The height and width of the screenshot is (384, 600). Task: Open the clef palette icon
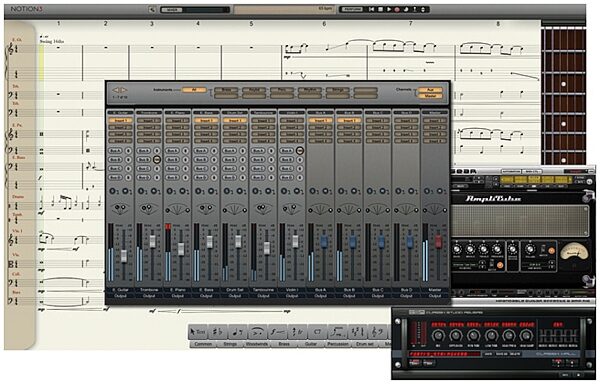[377, 332]
